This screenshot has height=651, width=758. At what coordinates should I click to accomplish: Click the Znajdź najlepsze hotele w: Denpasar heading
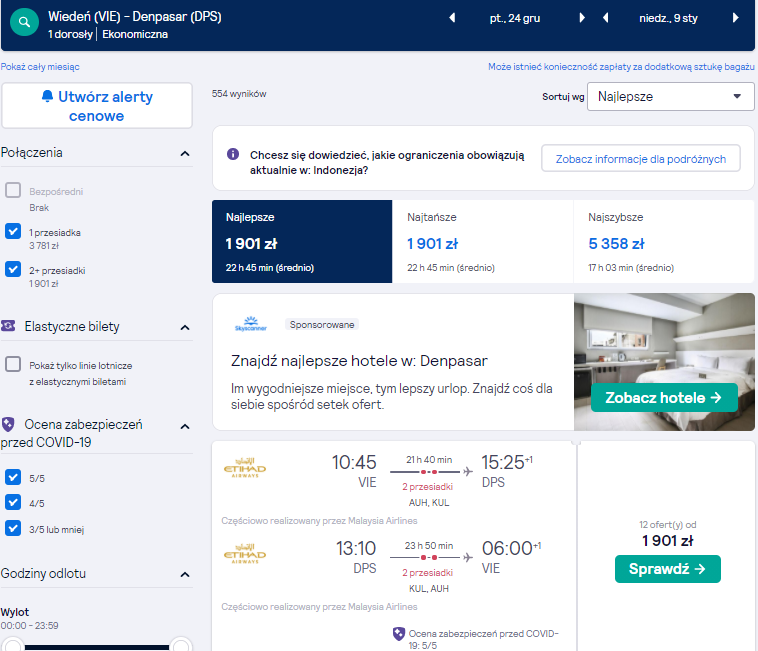tap(359, 361)
